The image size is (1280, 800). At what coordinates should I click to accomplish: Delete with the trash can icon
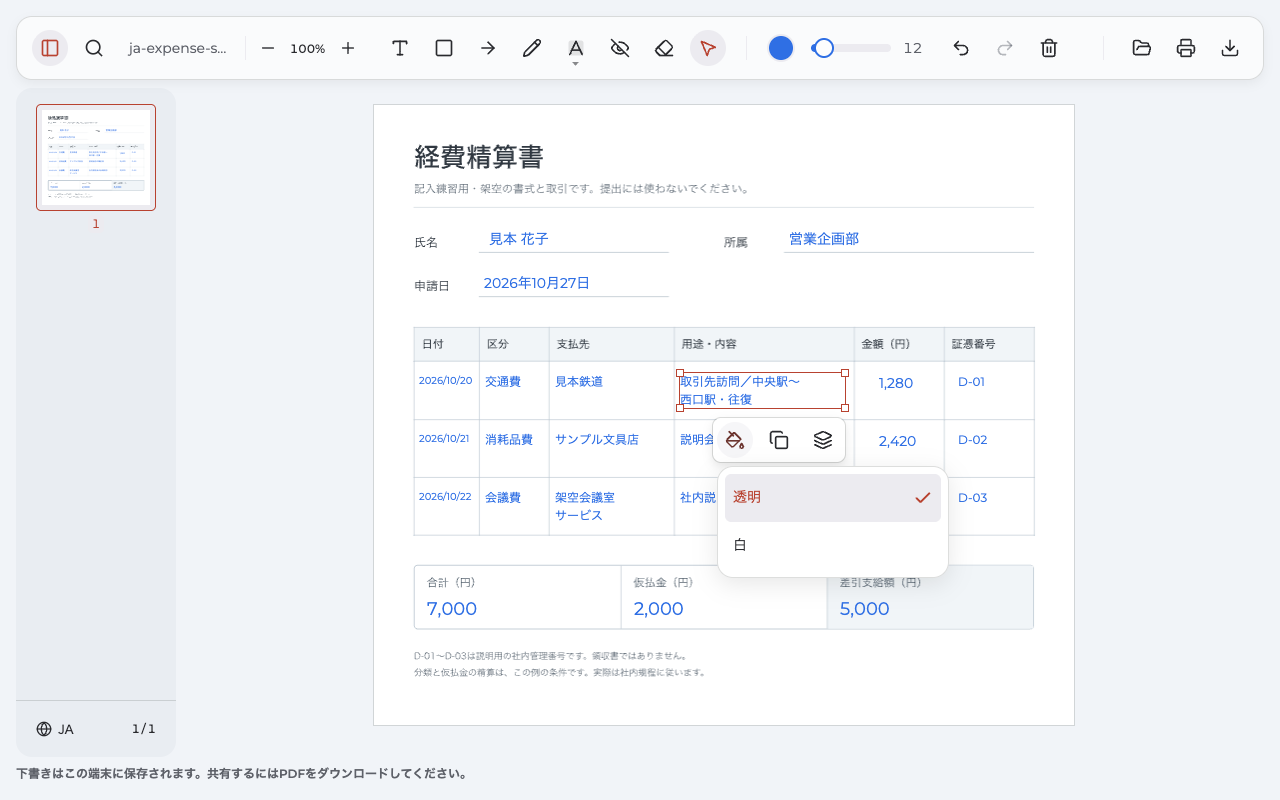(x=1049, y=48)
